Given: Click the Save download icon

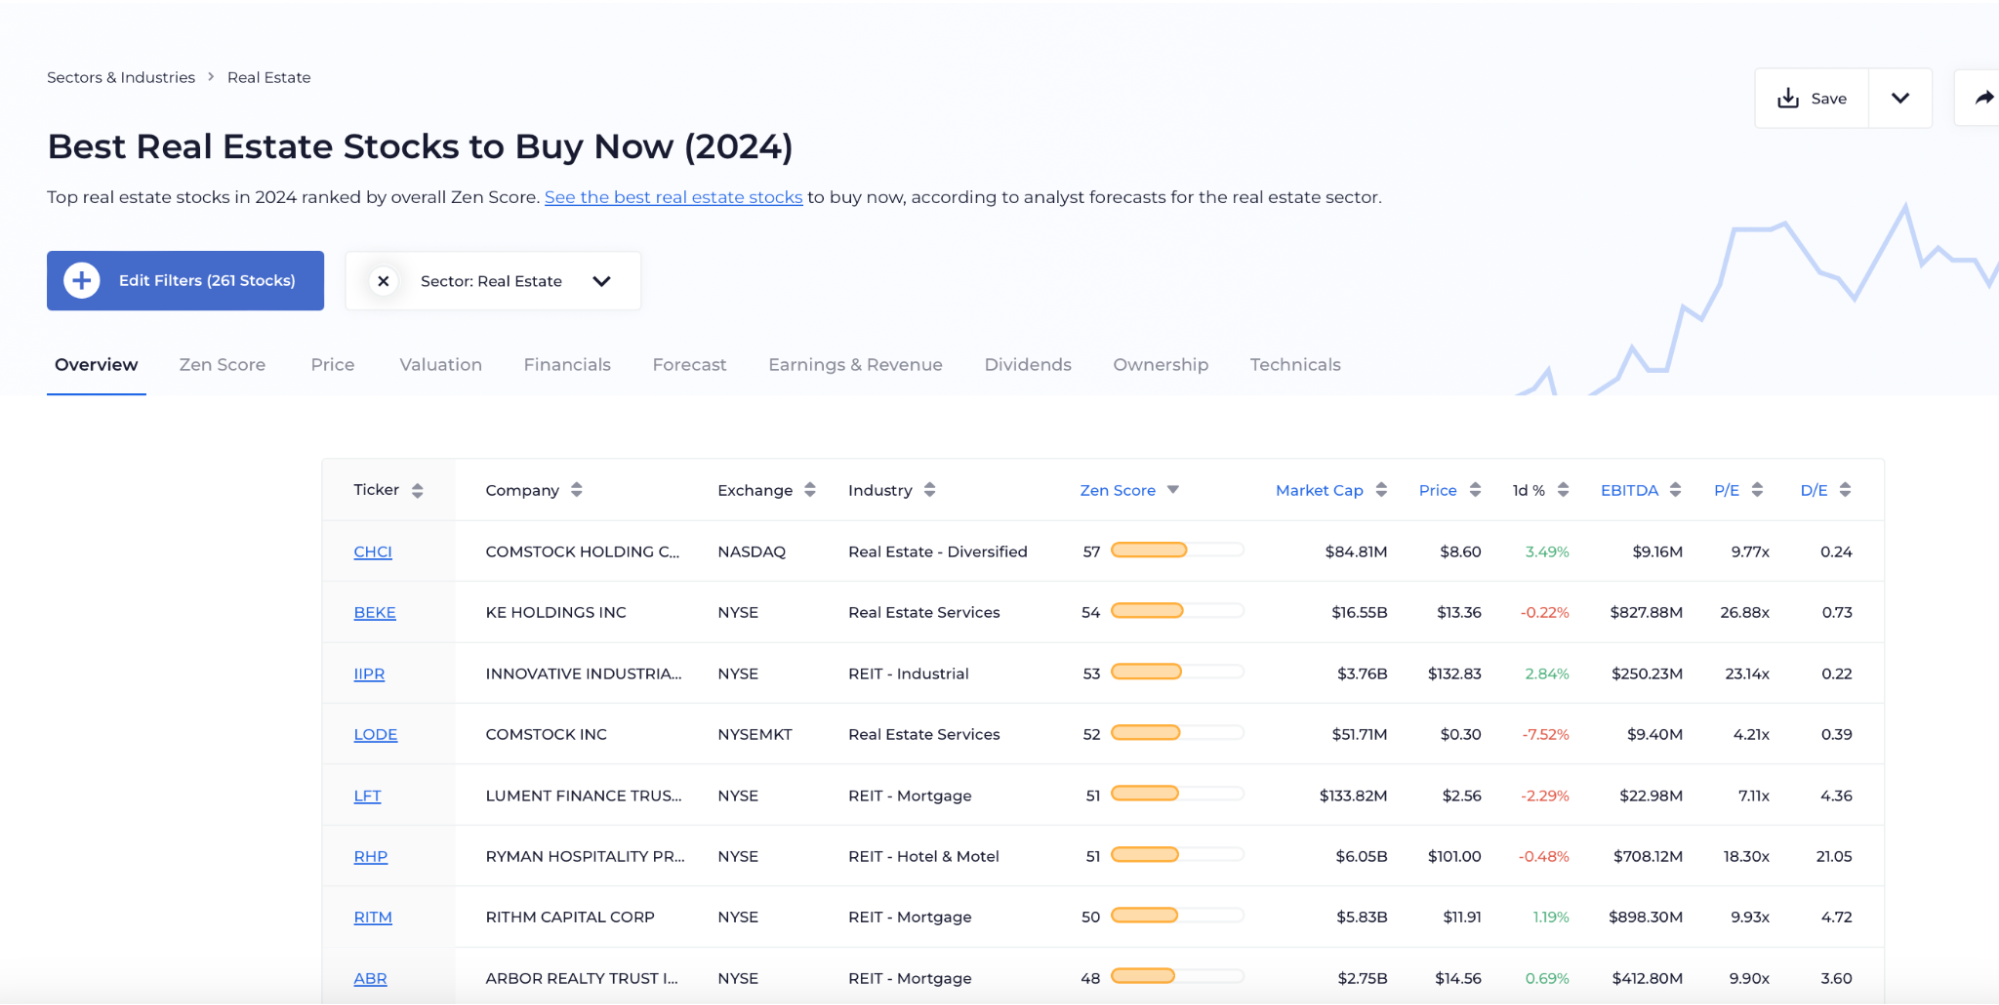Looking at the screenshot, I should coord(1787,98).
